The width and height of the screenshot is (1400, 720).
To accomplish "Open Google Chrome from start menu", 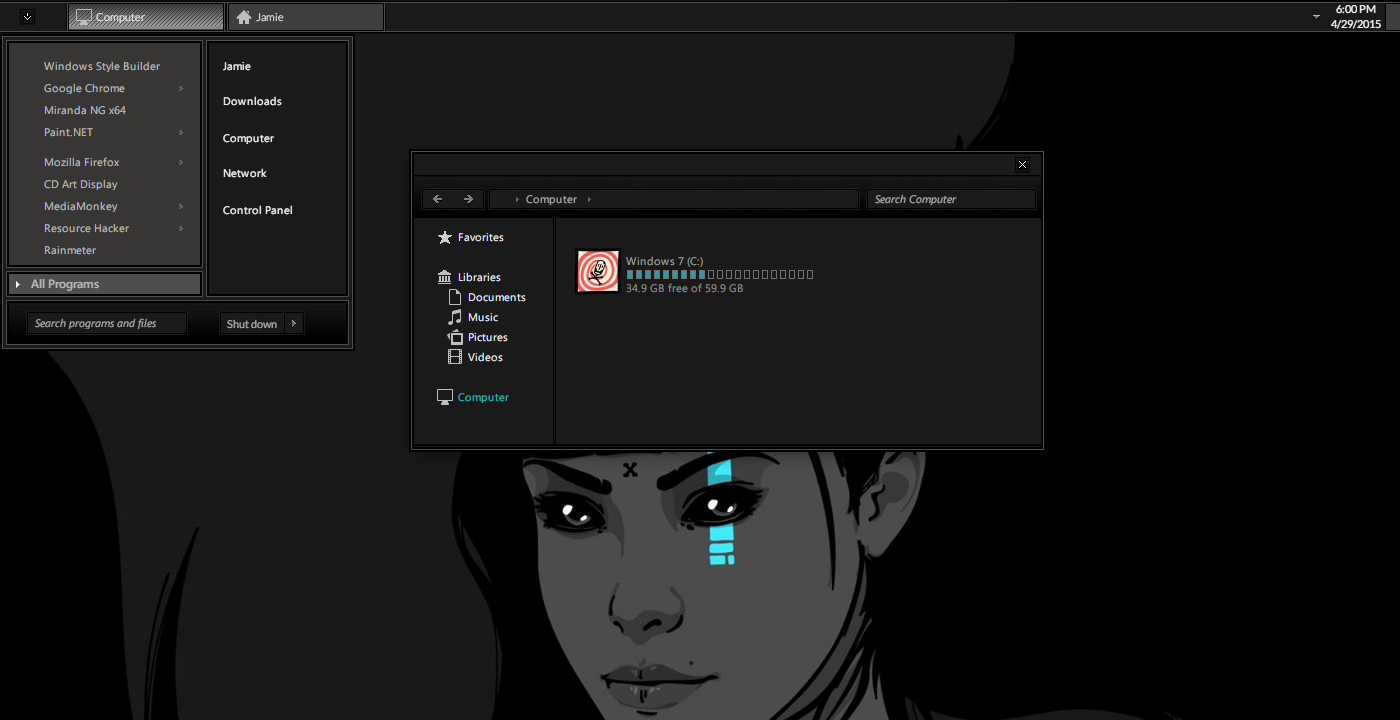I will [84, 88].
